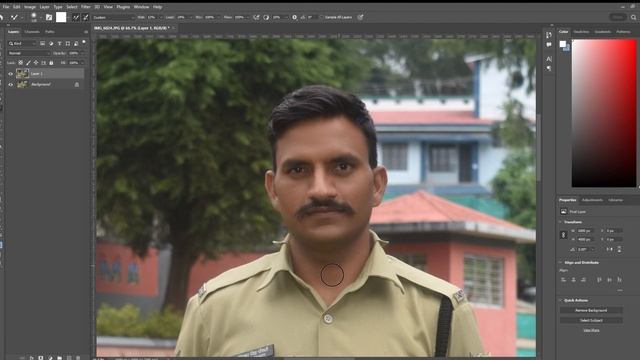Collapse the Transform section
The image size is (640, 360).
(560, 222)
